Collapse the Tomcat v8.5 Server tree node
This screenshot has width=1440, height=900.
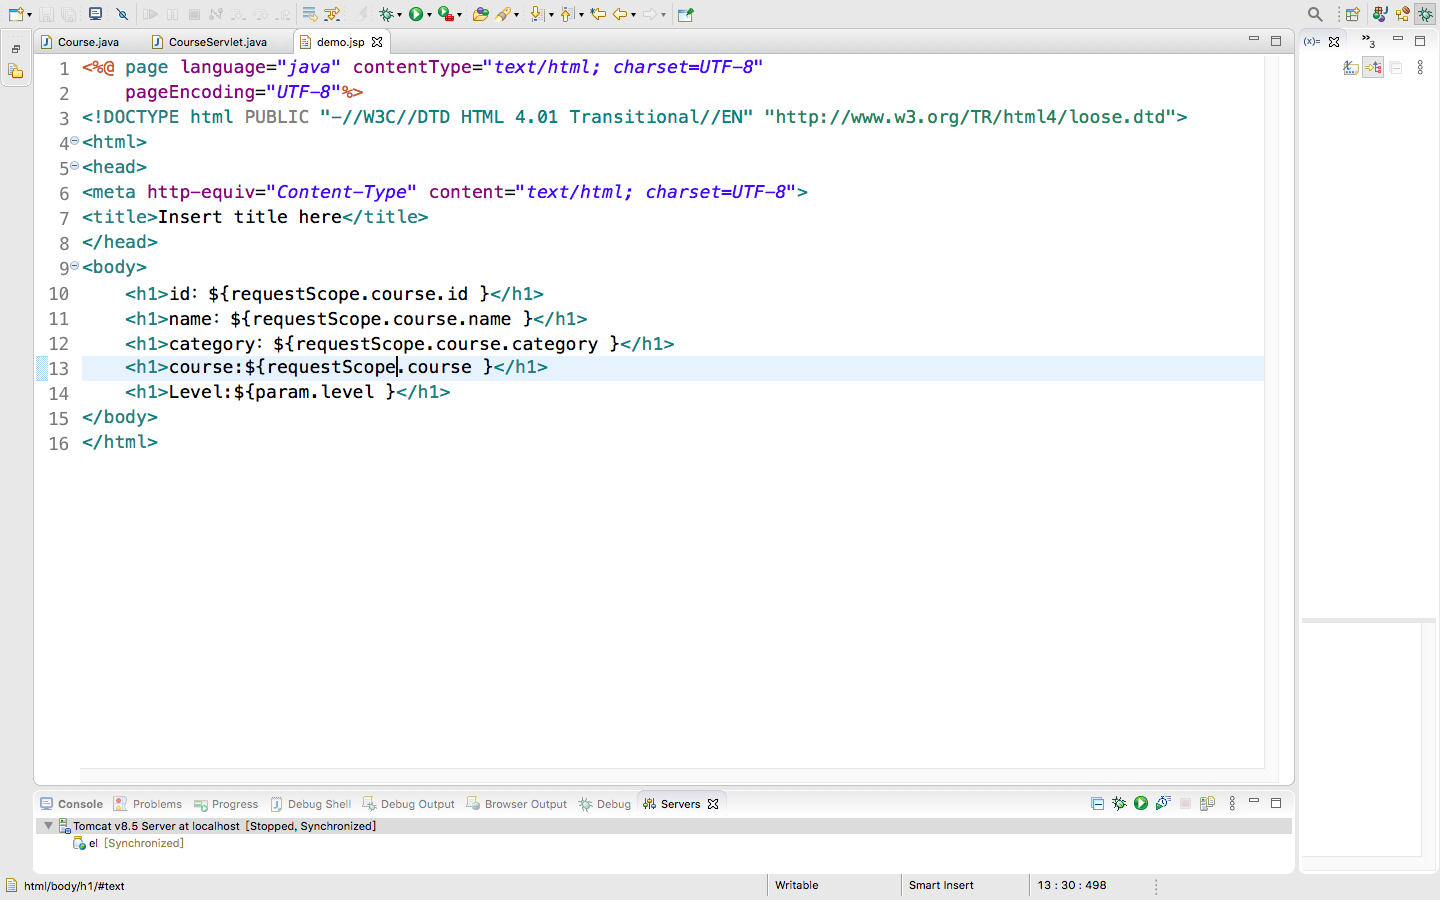click(48, 826)
